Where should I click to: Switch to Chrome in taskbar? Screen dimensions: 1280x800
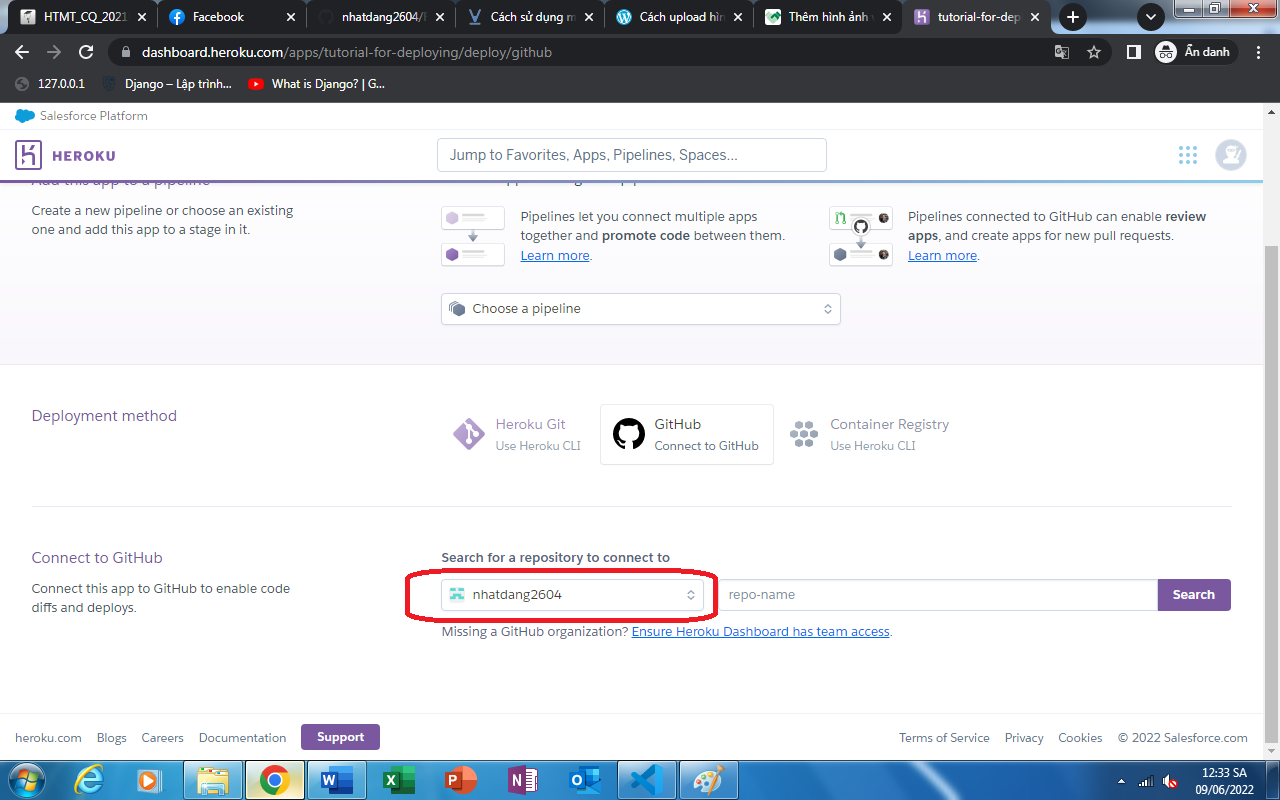click(x=274, y=780)
